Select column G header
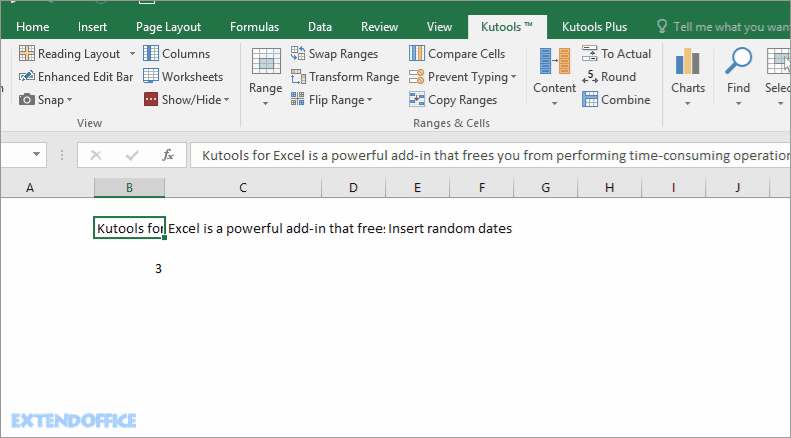791x438 pixels. pos(545,188)
